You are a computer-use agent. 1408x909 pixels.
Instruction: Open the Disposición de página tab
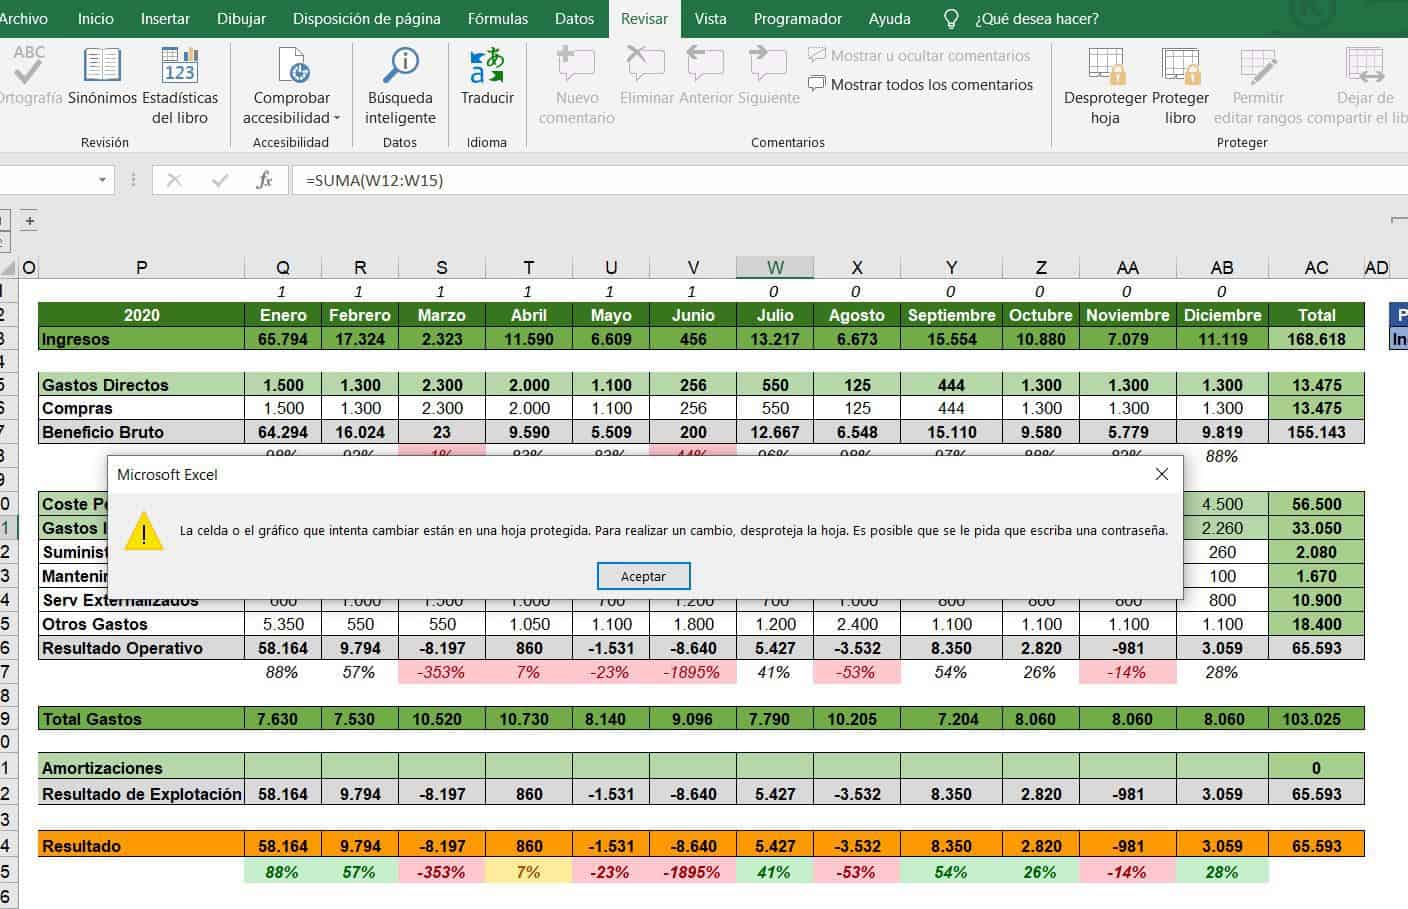tap(366, 18)
